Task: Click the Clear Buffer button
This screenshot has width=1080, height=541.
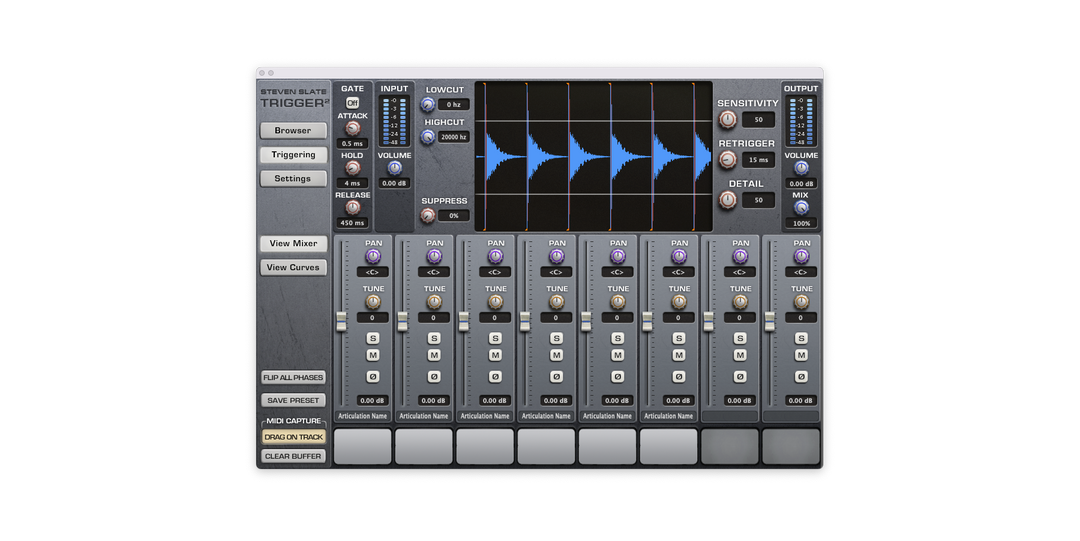Action: tap(293, 456)
